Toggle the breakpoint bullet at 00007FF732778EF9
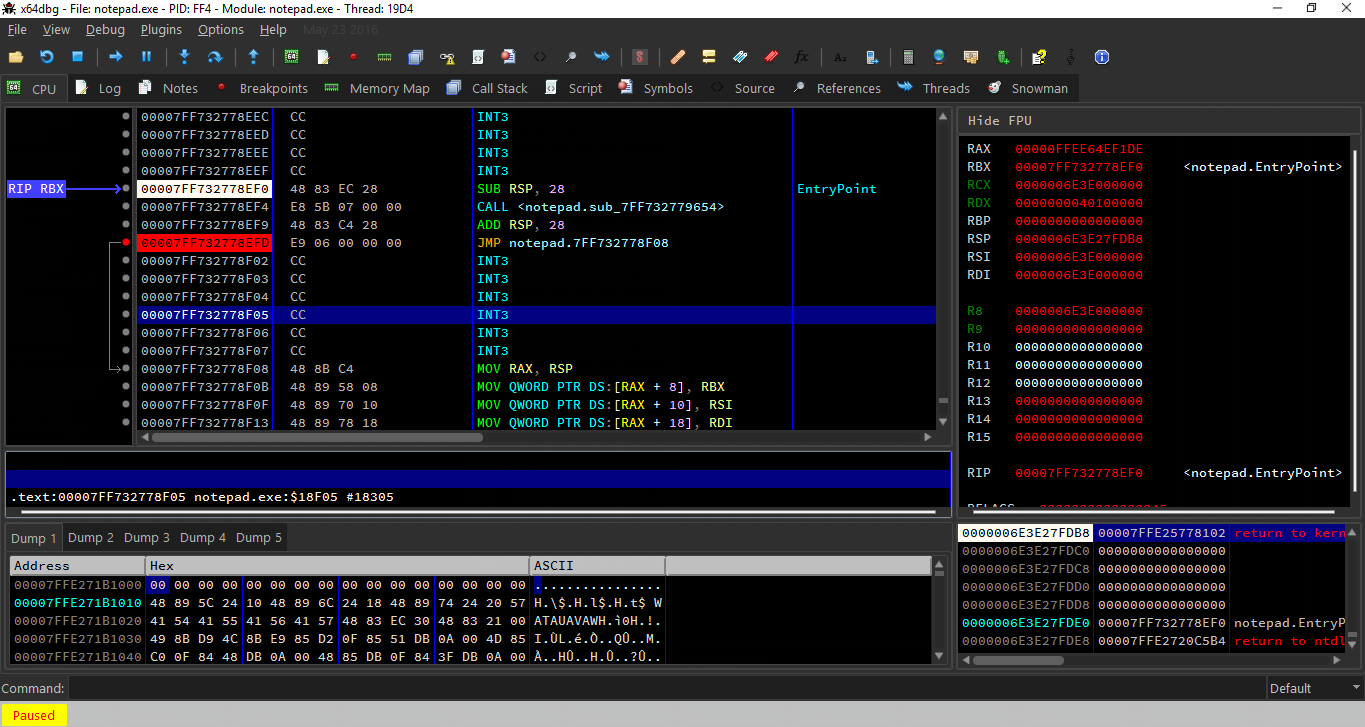Screen dimensions: 1365x727 pos(126,224)
